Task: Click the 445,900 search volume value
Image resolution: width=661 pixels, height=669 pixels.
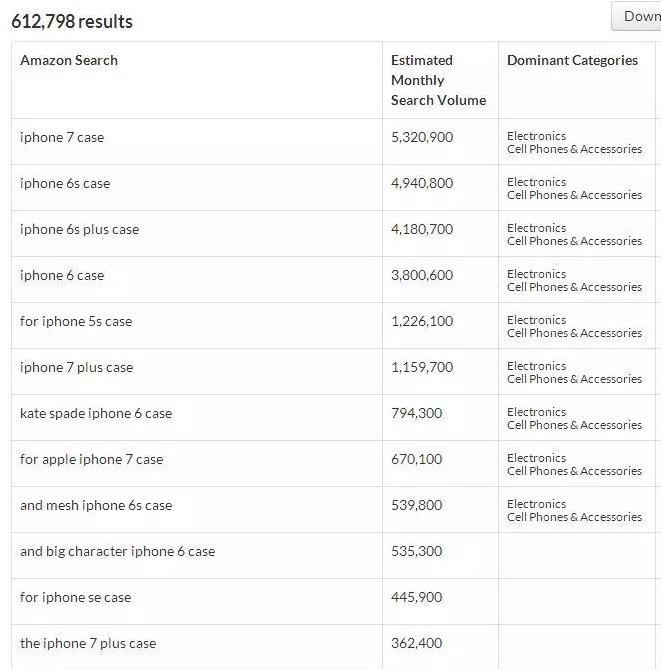Action: [x=416, y=598]
